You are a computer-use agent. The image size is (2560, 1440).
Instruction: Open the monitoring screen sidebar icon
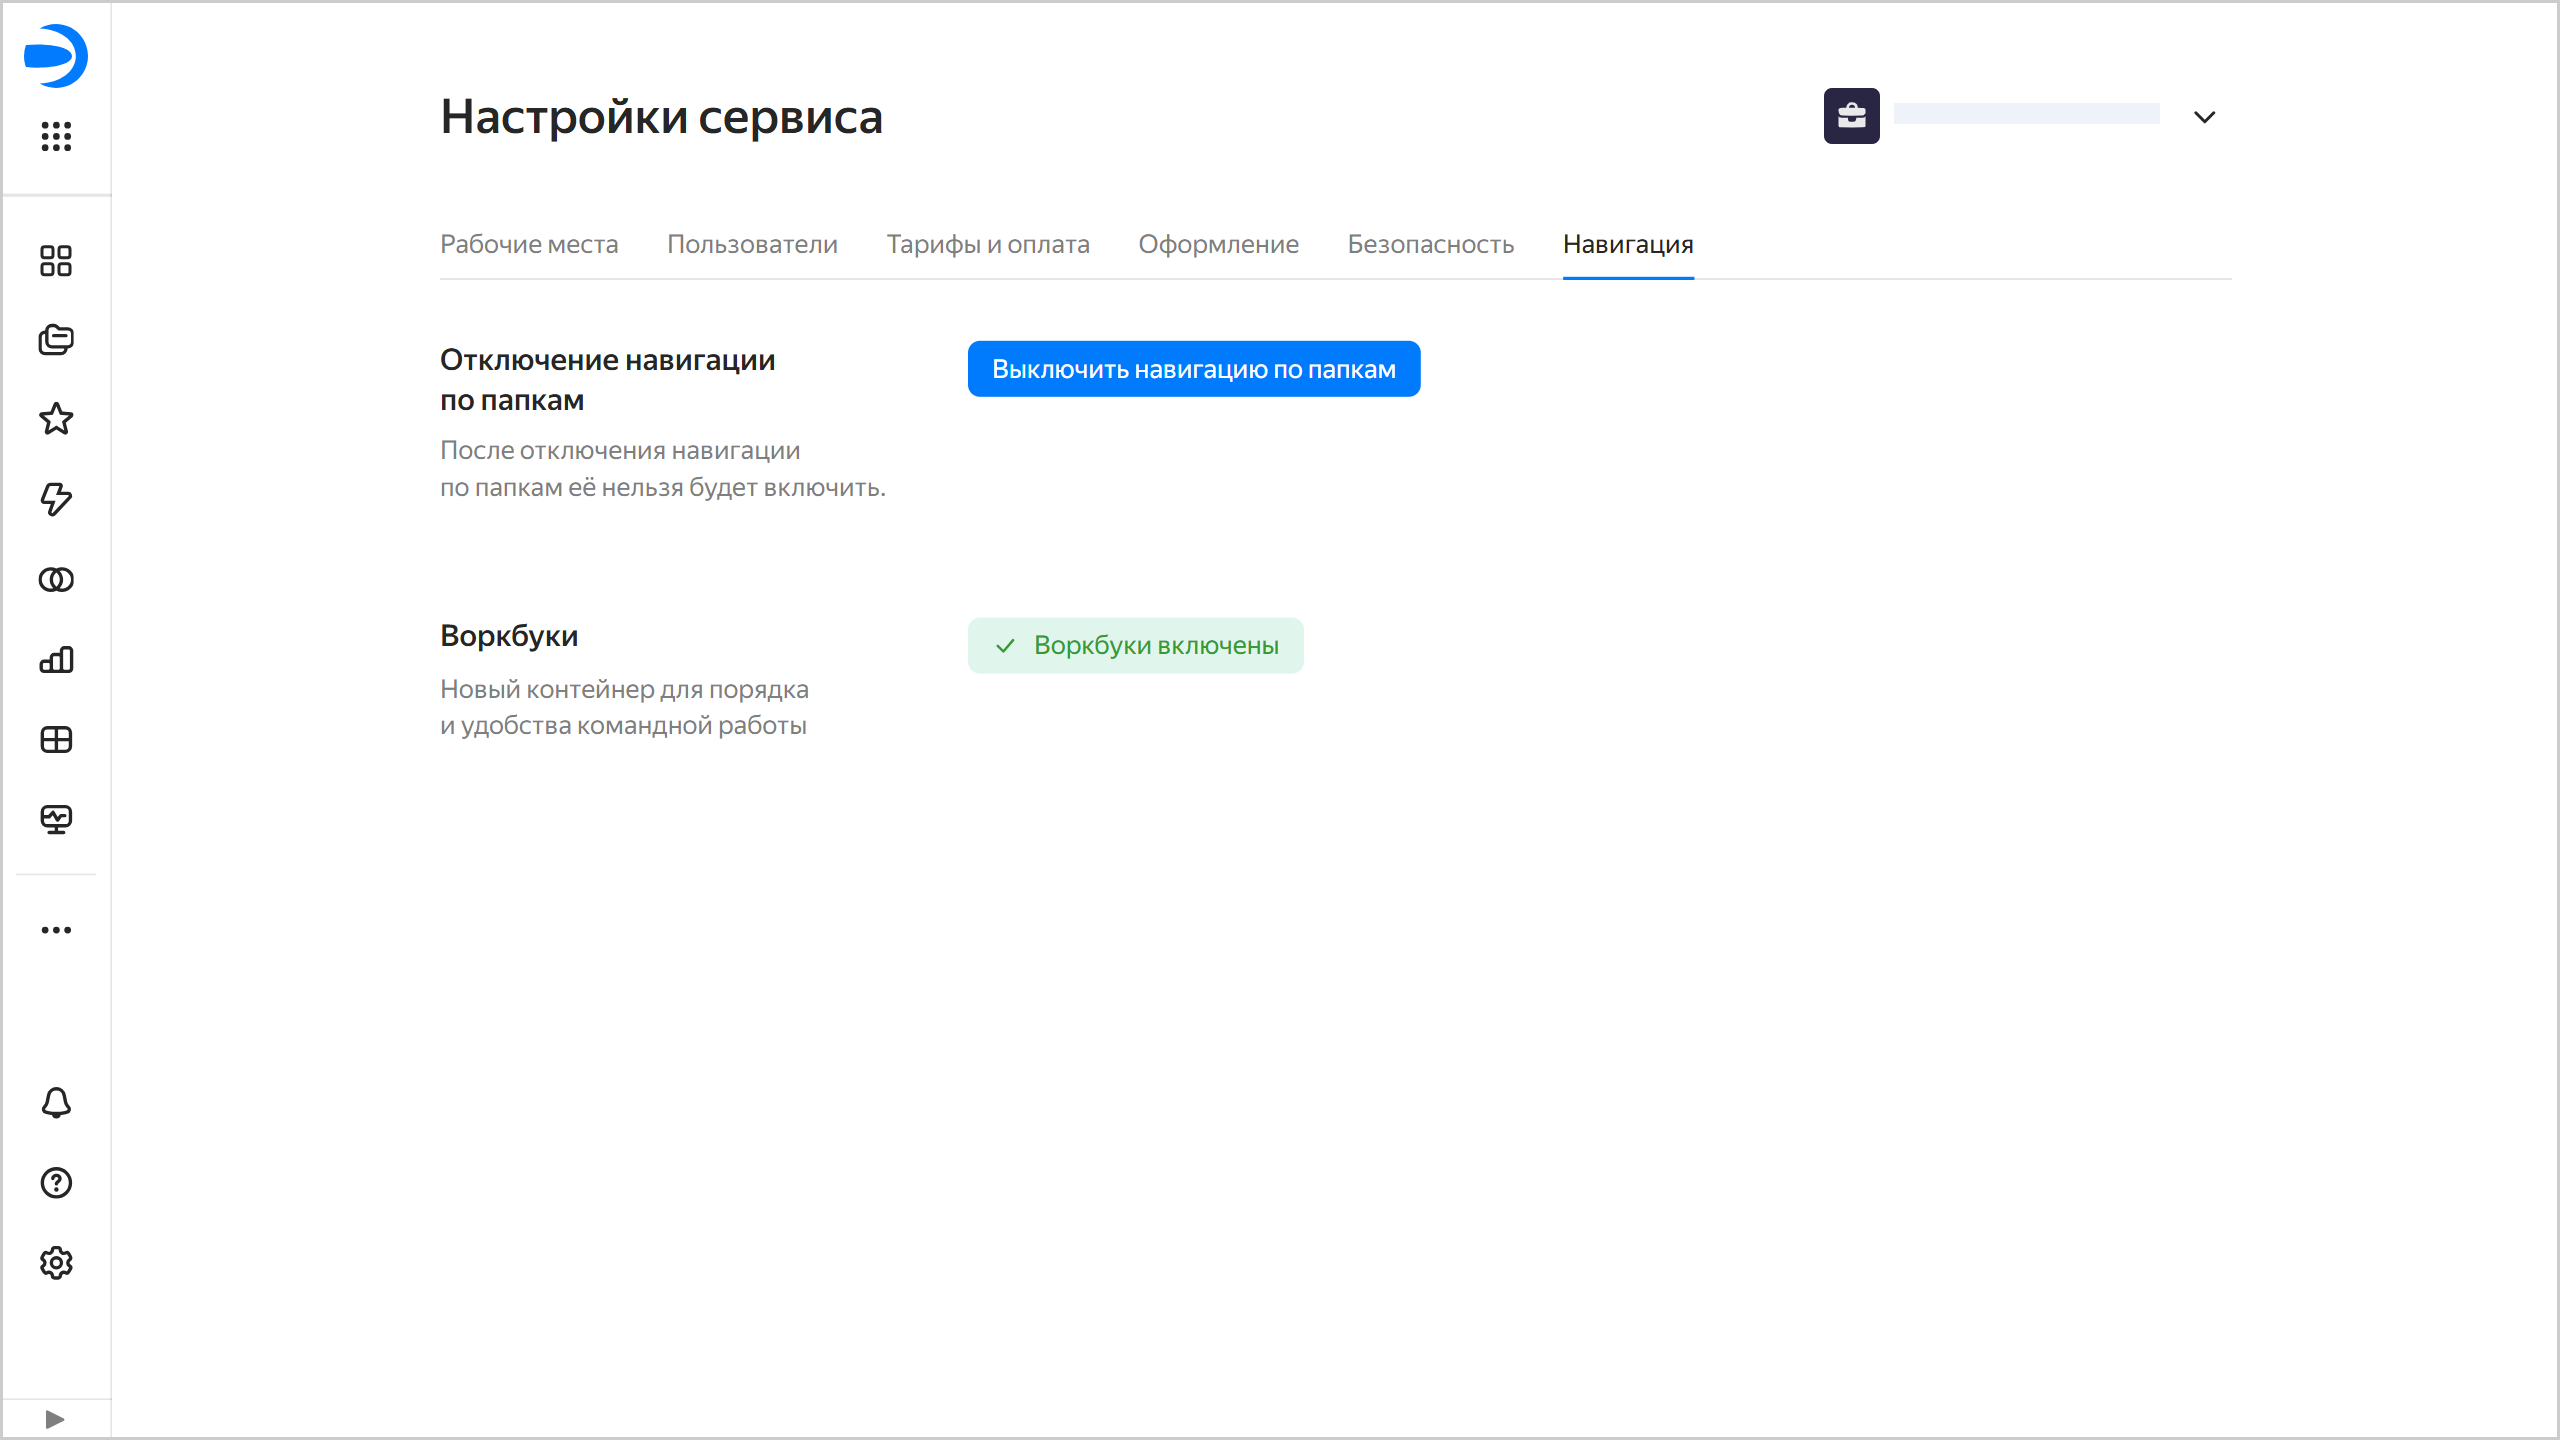pyautogui.click(x=56, y=820)
